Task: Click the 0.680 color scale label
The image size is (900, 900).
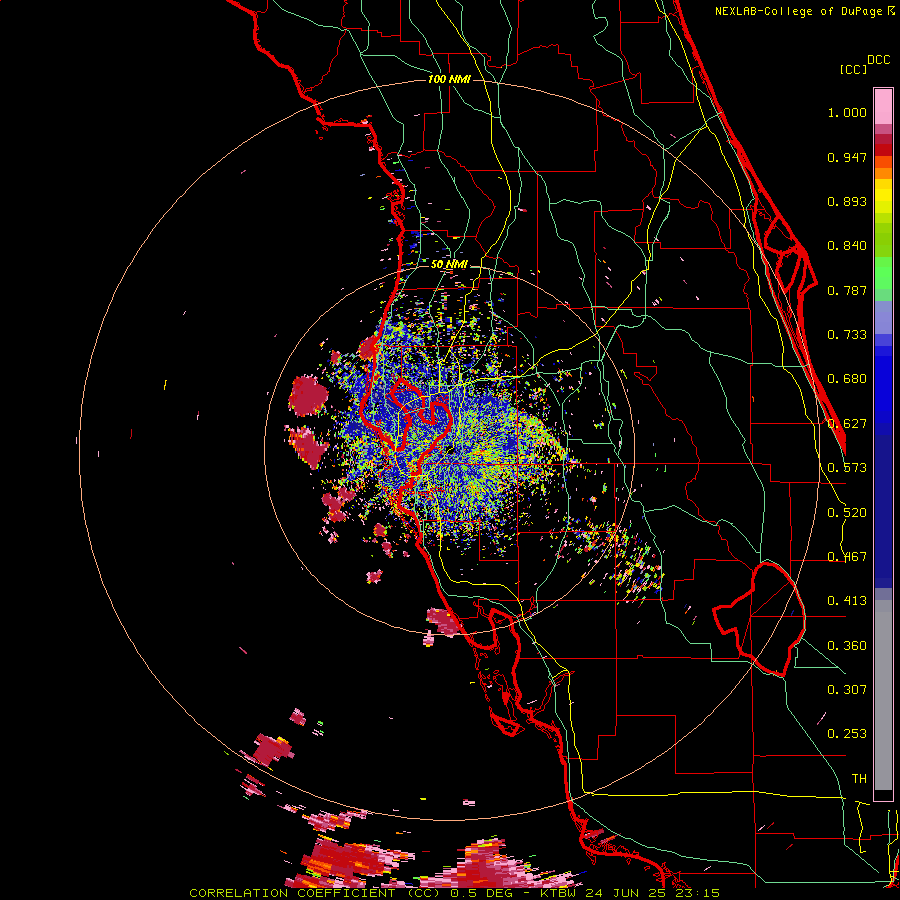Action: click(847, 379)
